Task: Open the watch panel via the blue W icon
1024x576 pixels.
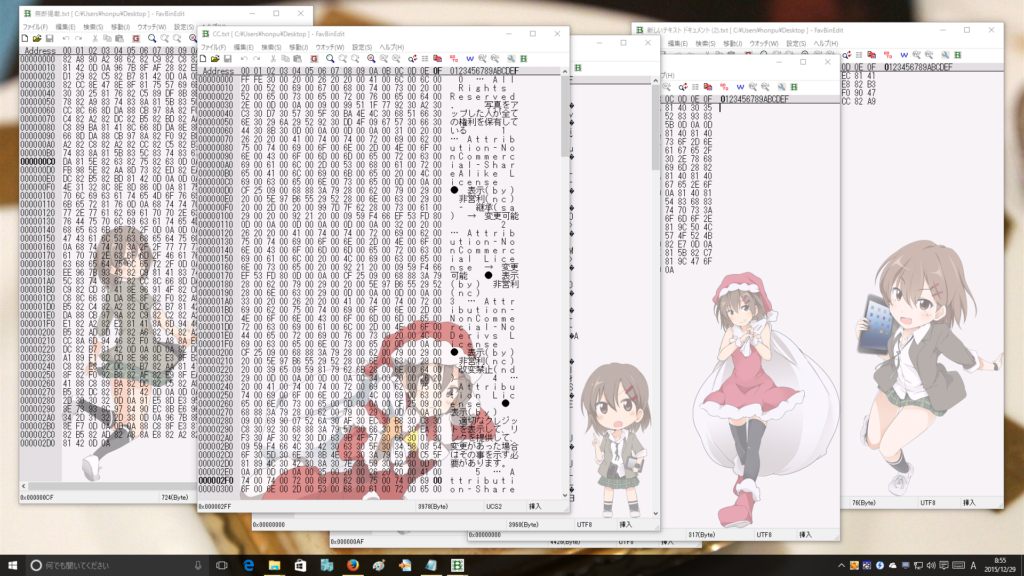Action: 470,58
